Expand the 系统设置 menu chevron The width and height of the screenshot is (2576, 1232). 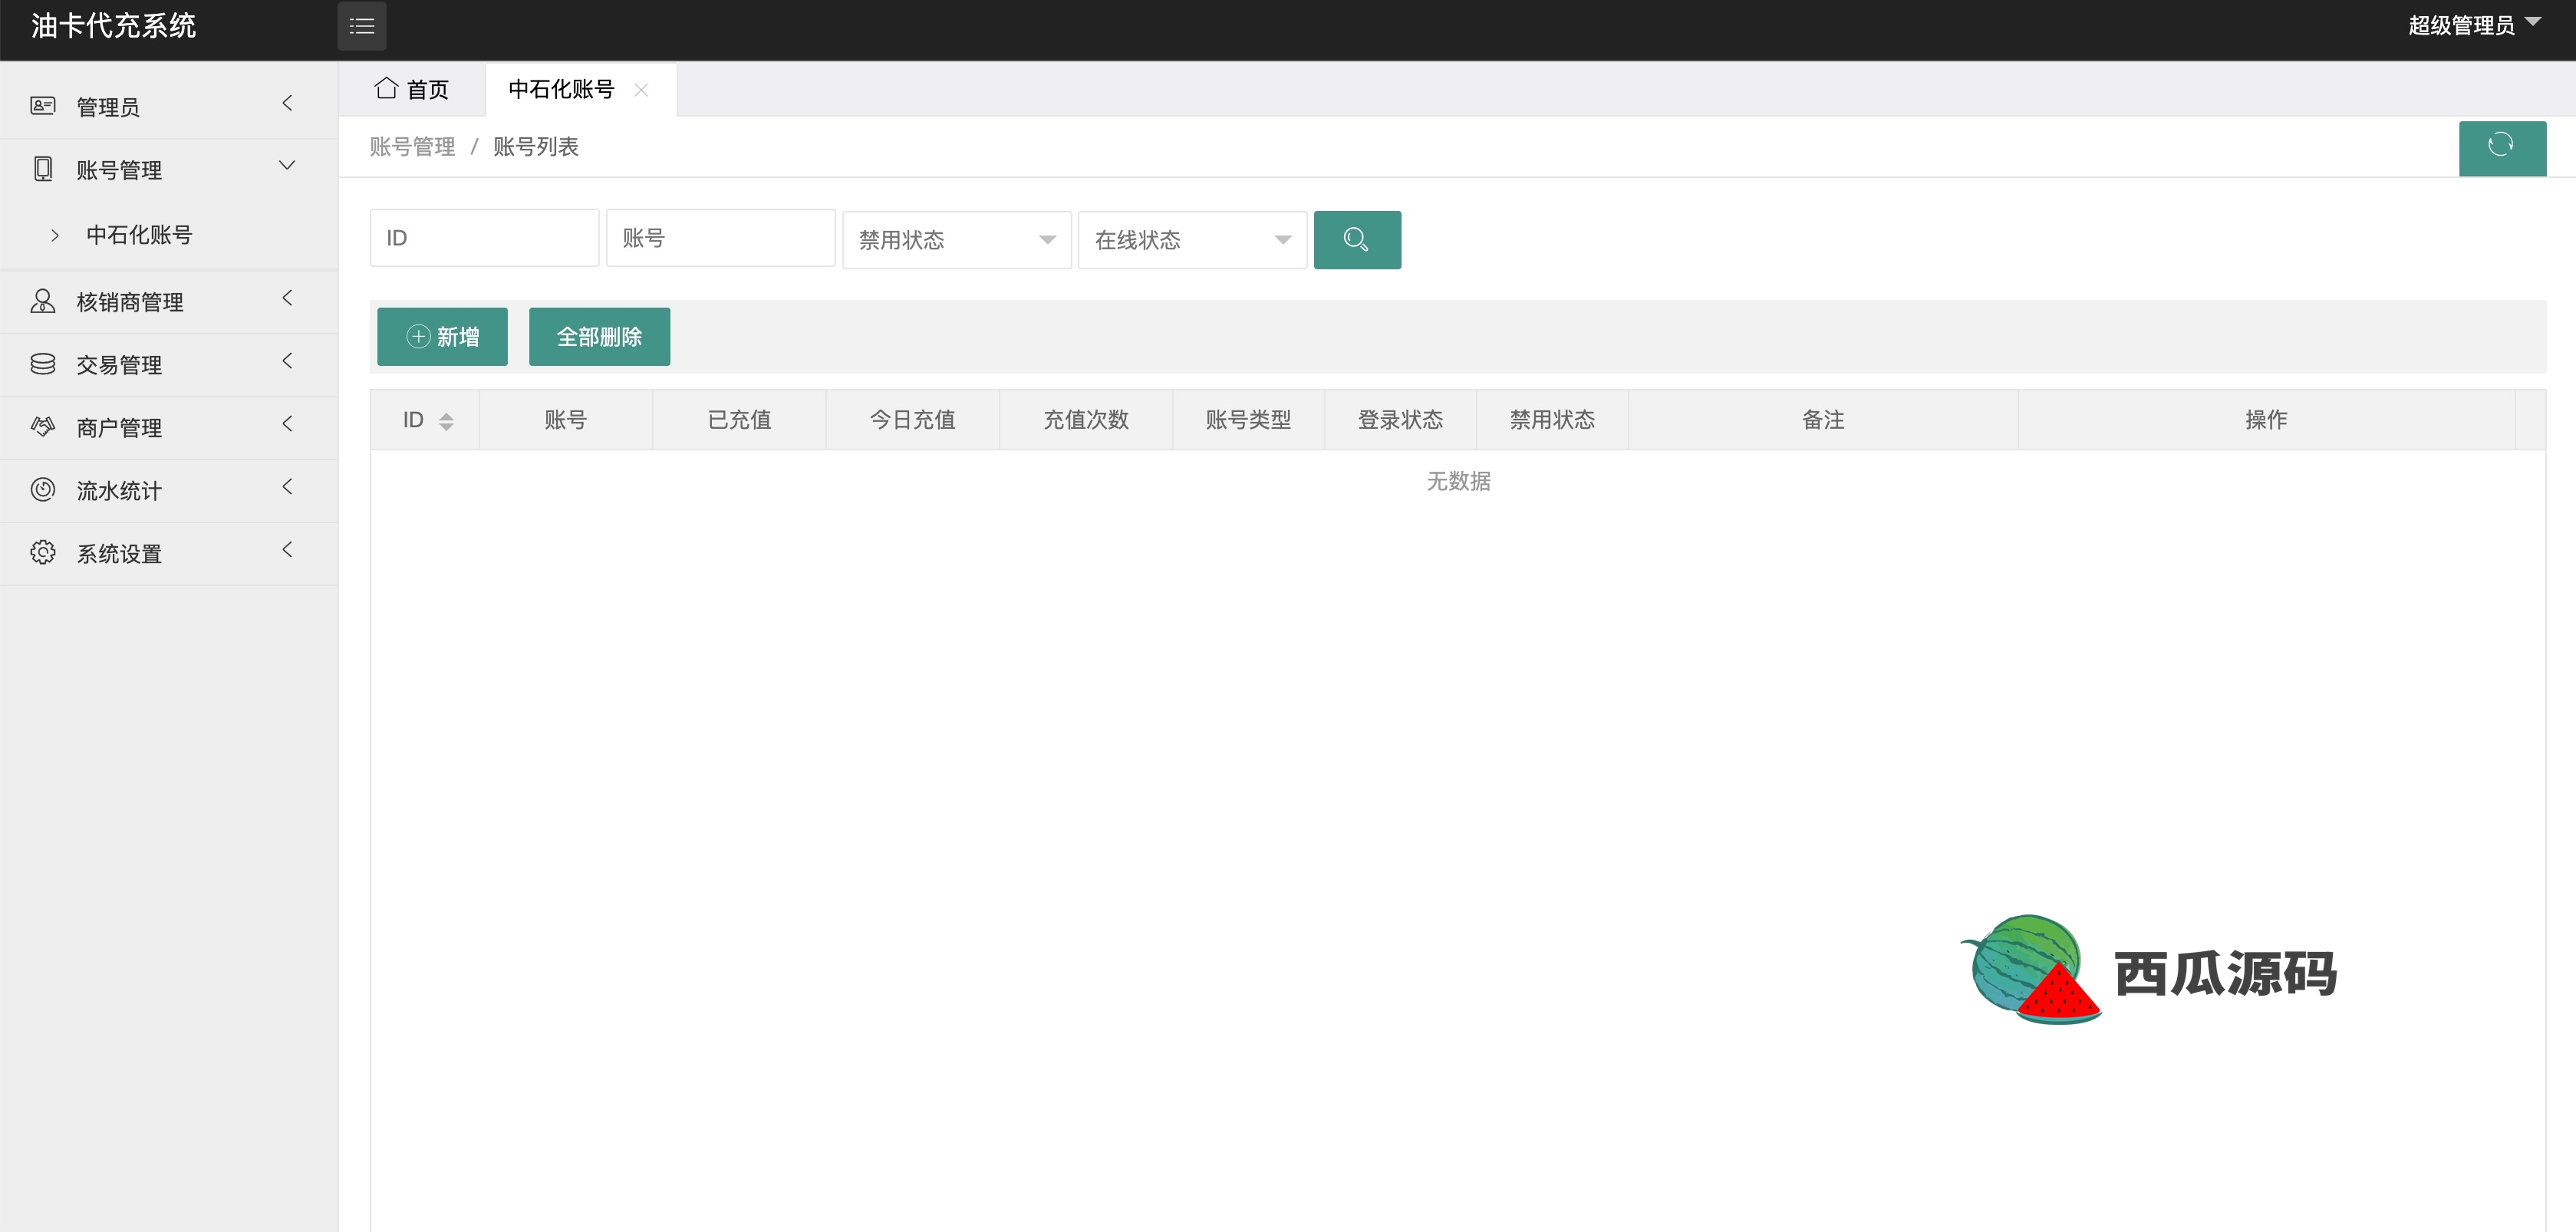coord(287,550)
